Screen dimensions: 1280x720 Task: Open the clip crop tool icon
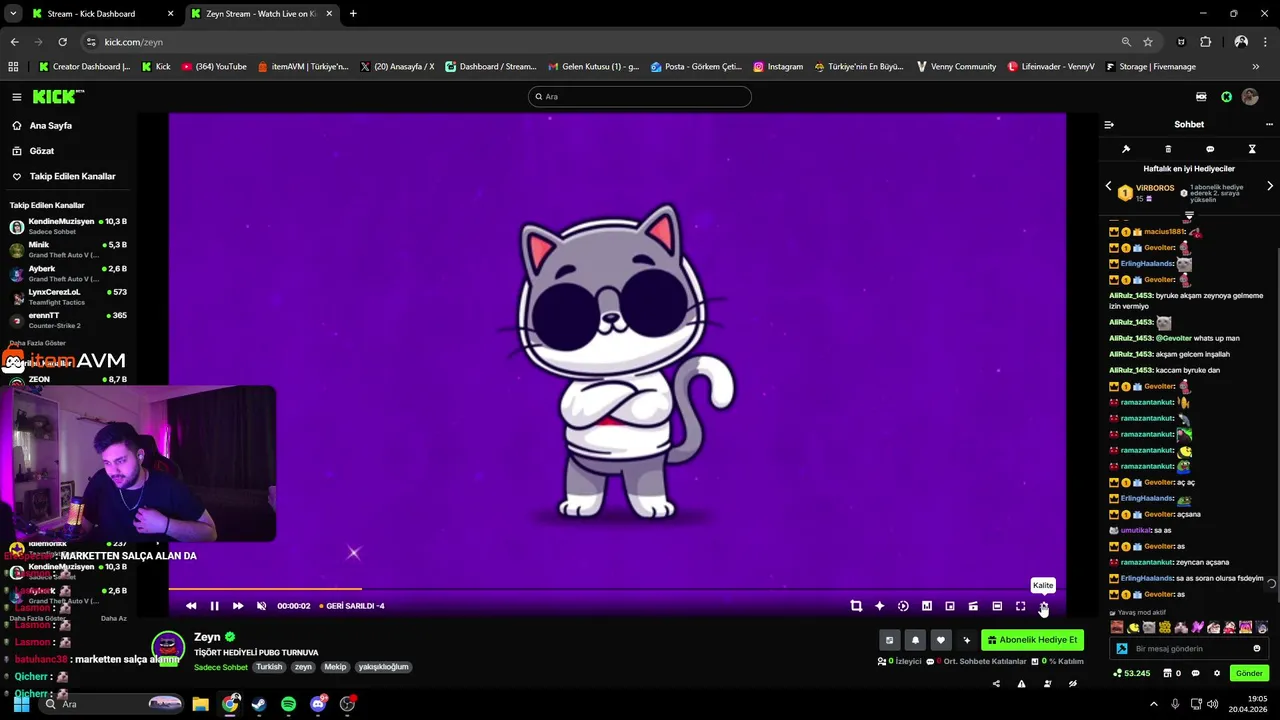[856, 606]
